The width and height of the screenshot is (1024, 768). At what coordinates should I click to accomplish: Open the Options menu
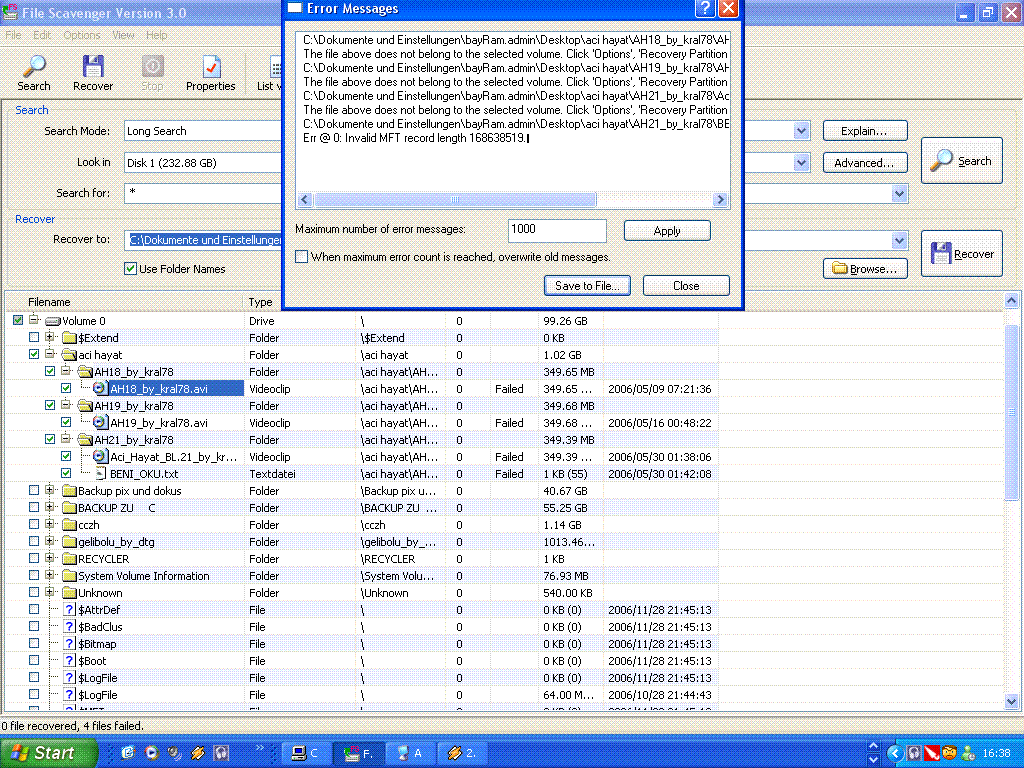[82, 35]
